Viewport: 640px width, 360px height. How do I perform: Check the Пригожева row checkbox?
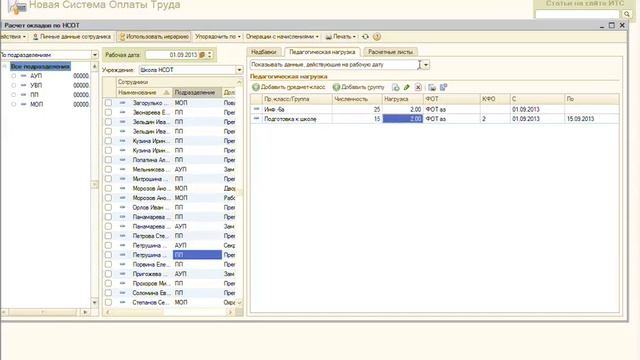tap(108, 274)
